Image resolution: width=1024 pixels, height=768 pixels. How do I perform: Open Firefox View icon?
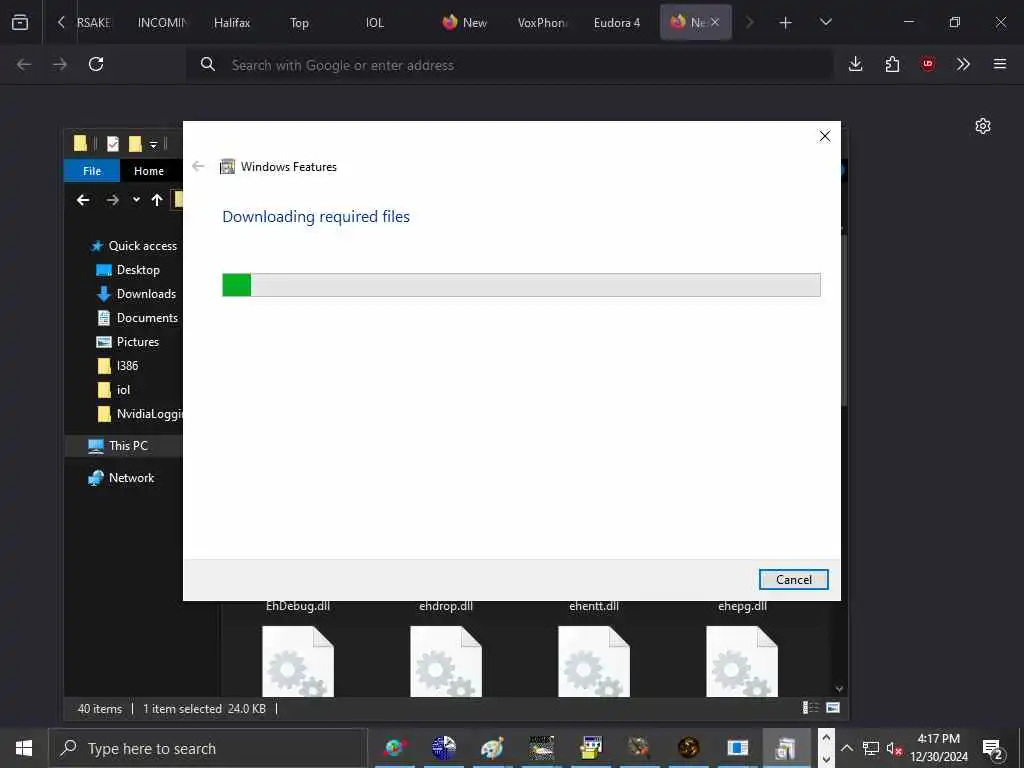(x=20, y=22)
